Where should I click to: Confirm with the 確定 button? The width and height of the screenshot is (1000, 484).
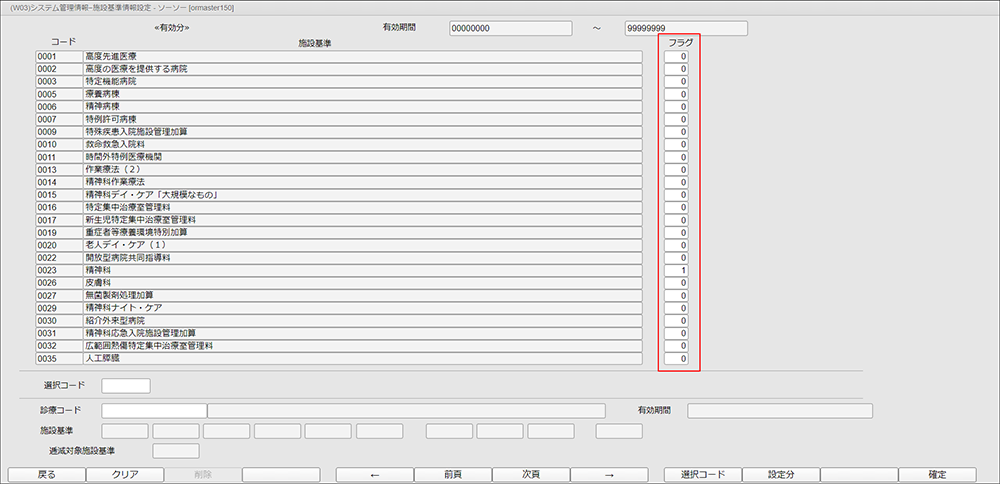937,475
